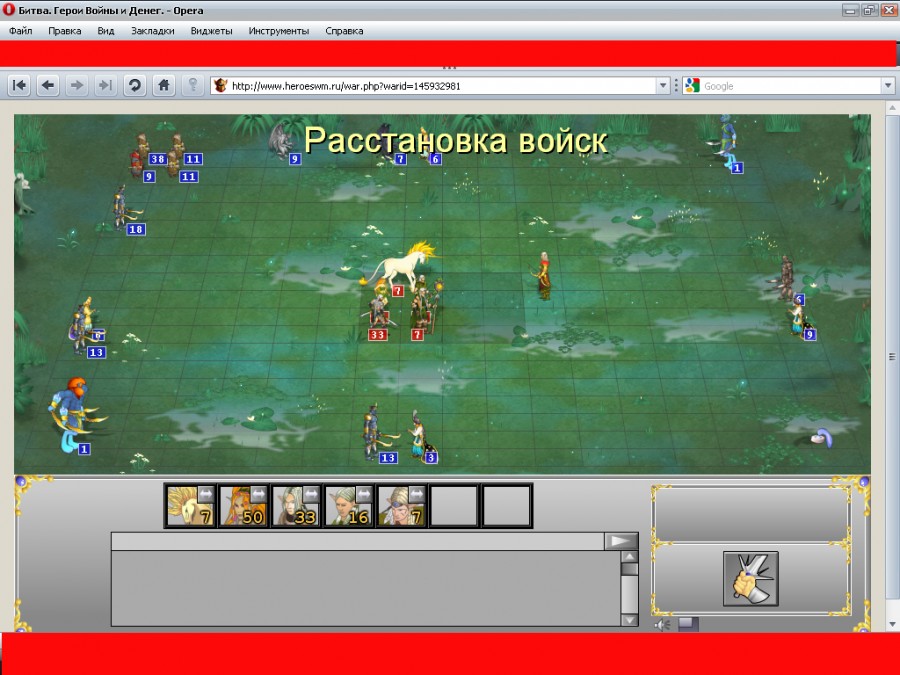
Task: Click the sword-in-fist battle start button
Action: [x=751, y=579]
